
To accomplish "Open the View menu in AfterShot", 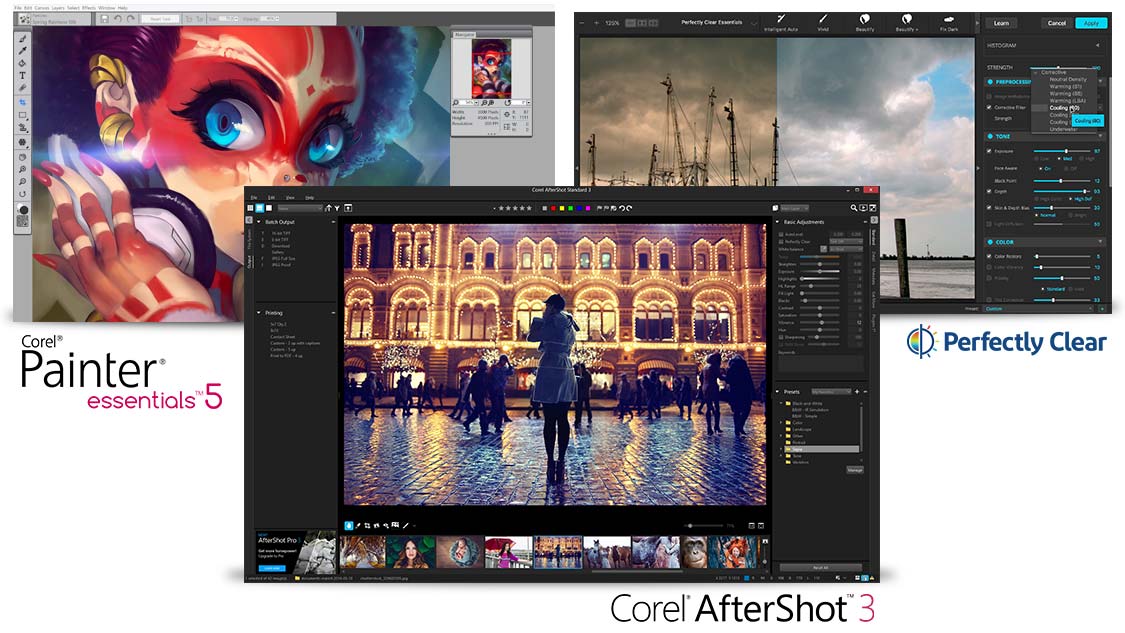I will pos(290,197).
